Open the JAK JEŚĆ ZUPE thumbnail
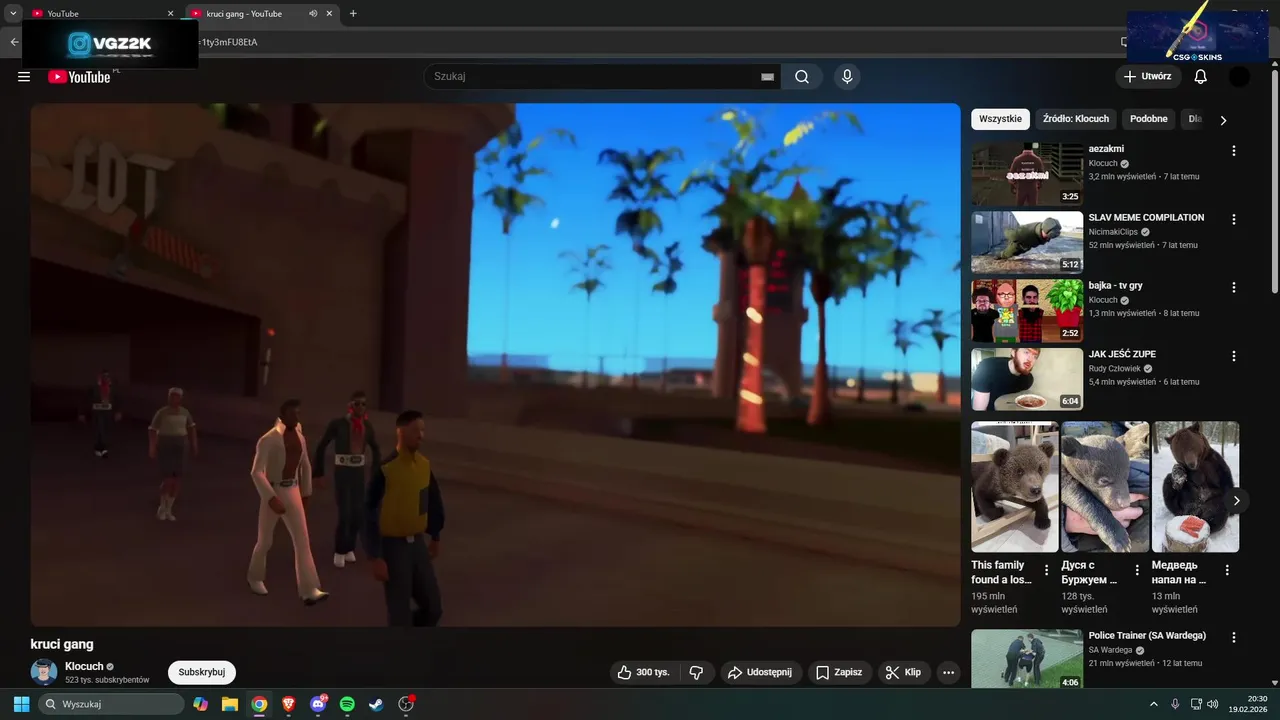Image resolution: width=1280 pixels, height=720 pixels. coord(1027,379)
